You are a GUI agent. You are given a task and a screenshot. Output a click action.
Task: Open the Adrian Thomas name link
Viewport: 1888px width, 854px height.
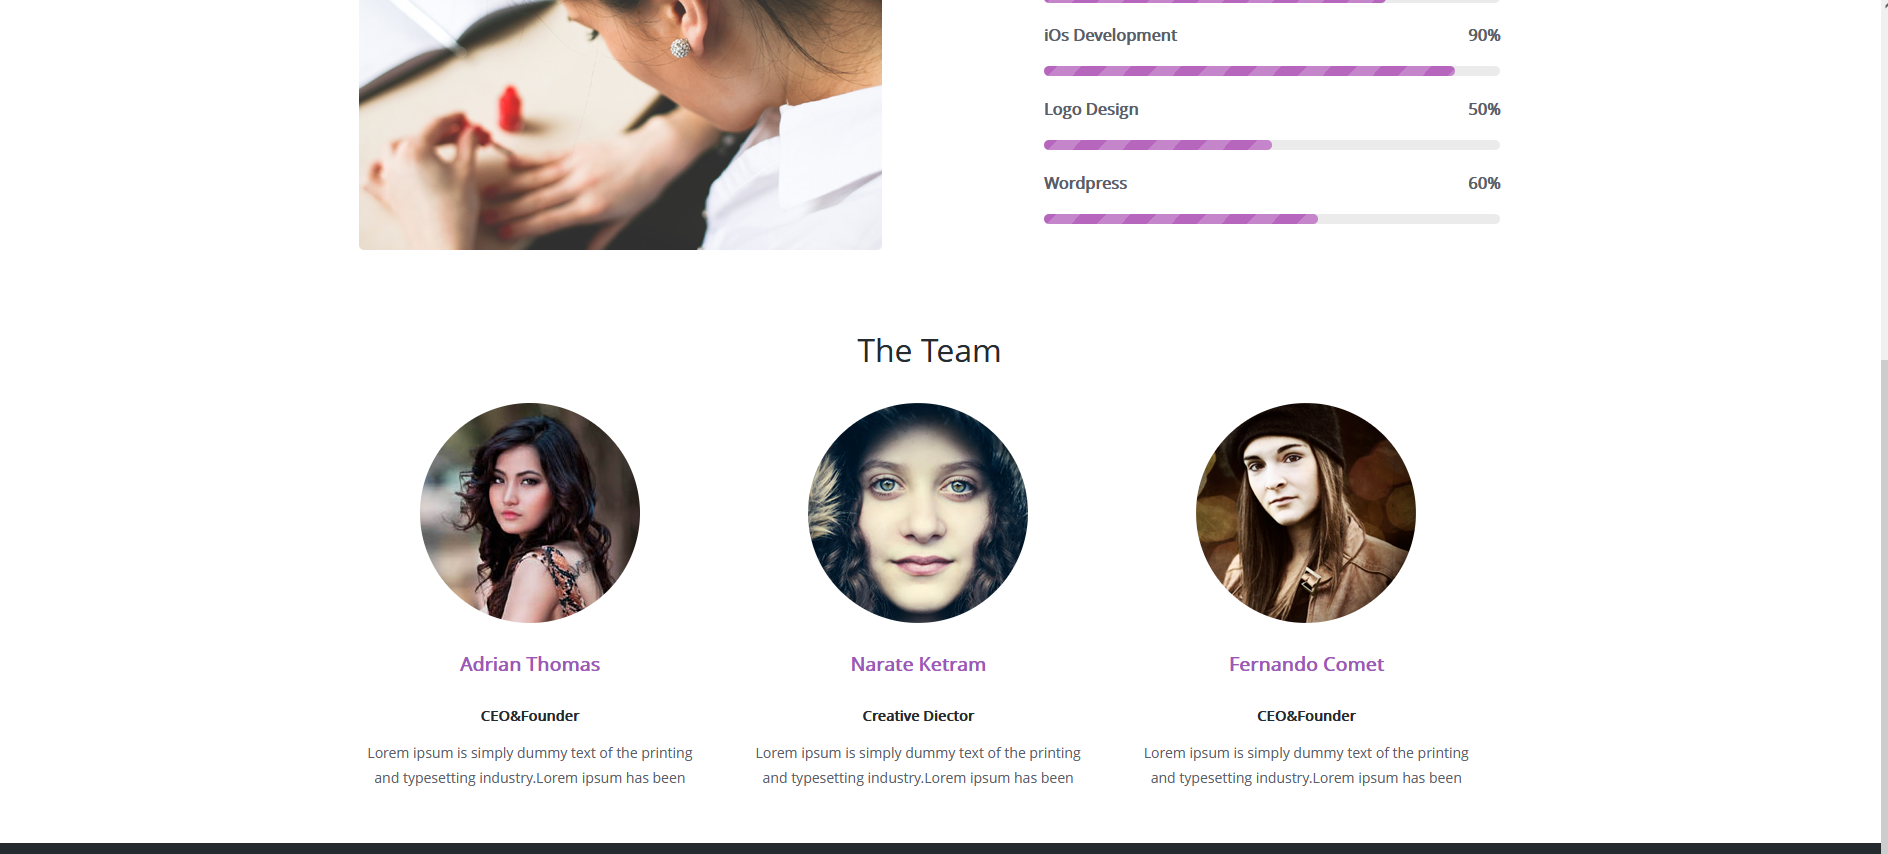(x=530, y=664)
